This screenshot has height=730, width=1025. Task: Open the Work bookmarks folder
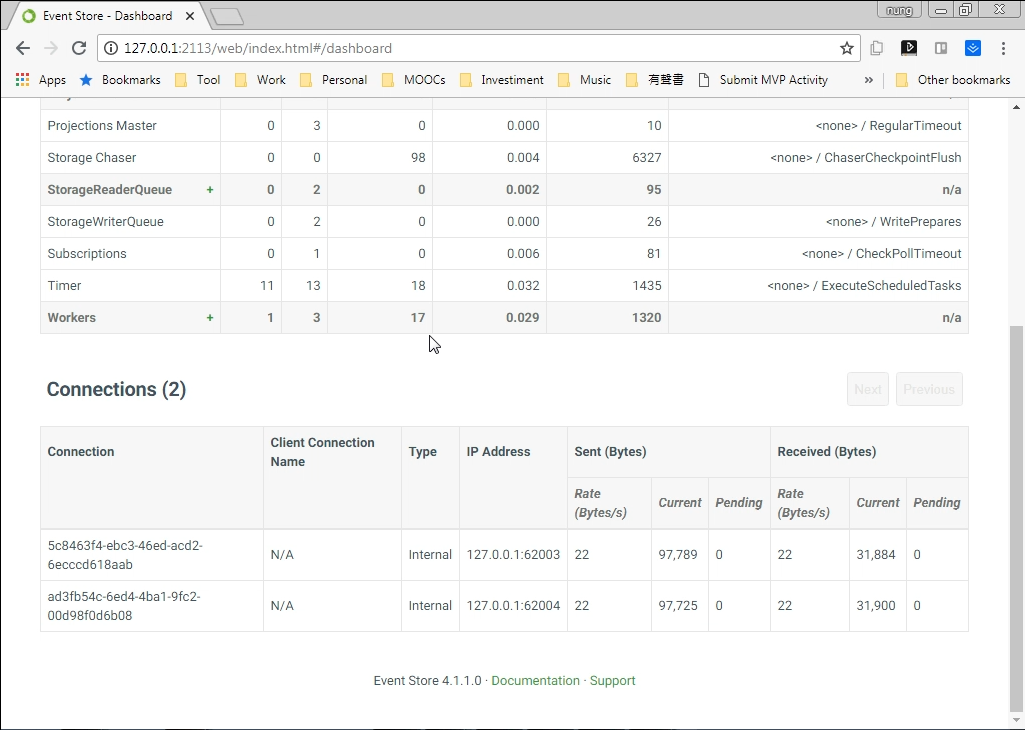260,80
